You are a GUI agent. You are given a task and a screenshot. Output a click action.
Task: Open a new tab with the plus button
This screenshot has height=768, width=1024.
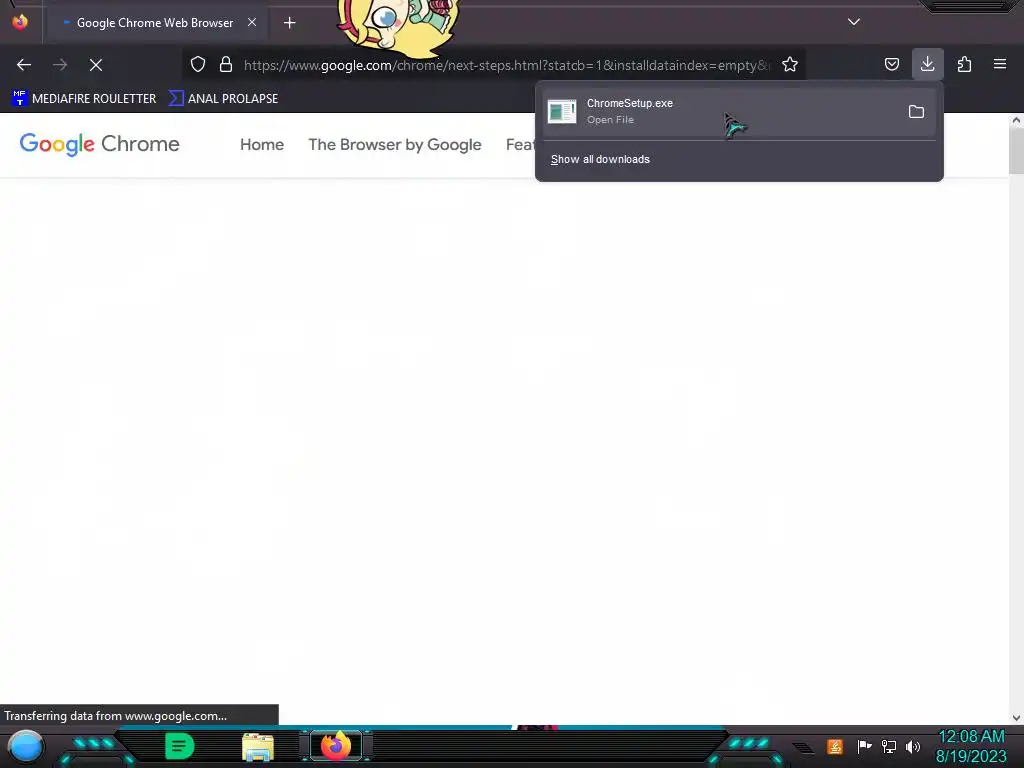(289, 23)
